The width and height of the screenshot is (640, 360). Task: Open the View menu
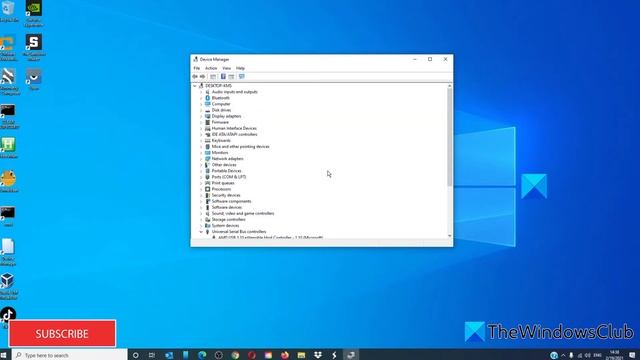(227, 68)
